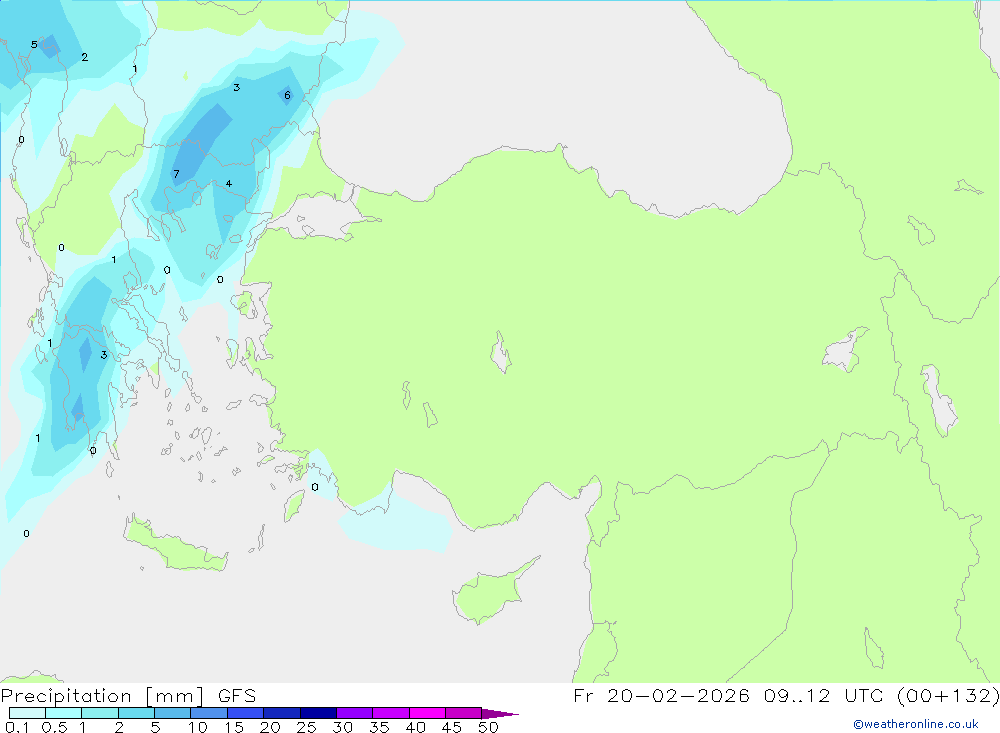Viewport: 1000px width, 733px height.
Task: Click the 'Precipitation [mm]' title text
Action: coord(102,696)
